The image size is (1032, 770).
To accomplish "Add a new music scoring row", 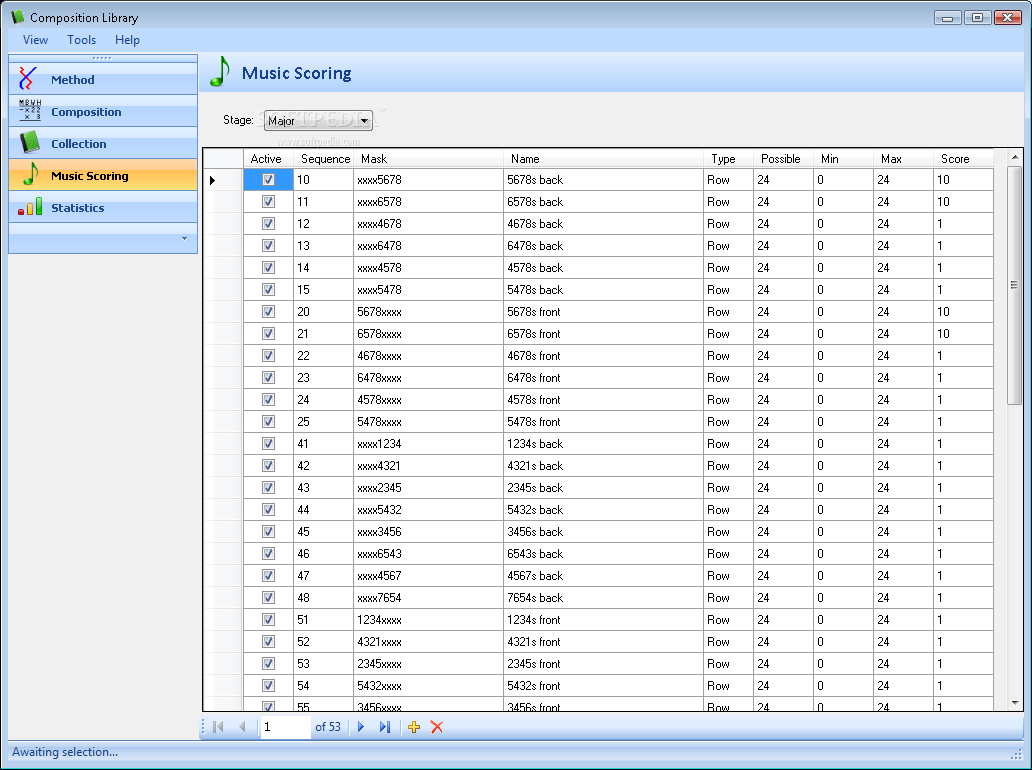I will point(414,727).
